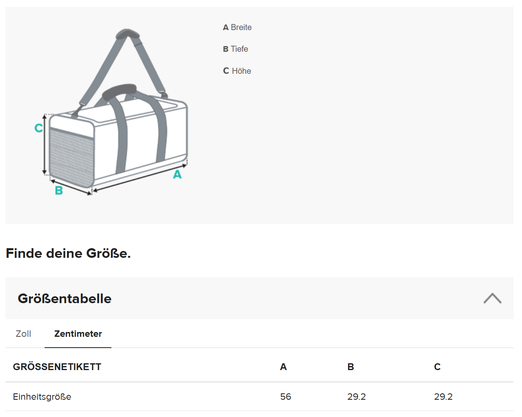The width and height of the screenshot is (522, 417).
Task: Click the GRÖSSENETIKETT column header
Action: click(57, 367)
